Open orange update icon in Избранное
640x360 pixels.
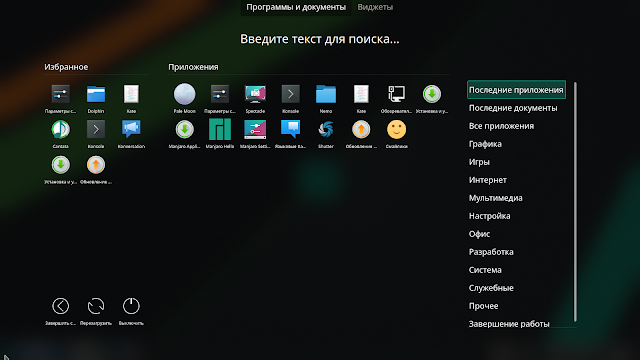click(96, 165)
